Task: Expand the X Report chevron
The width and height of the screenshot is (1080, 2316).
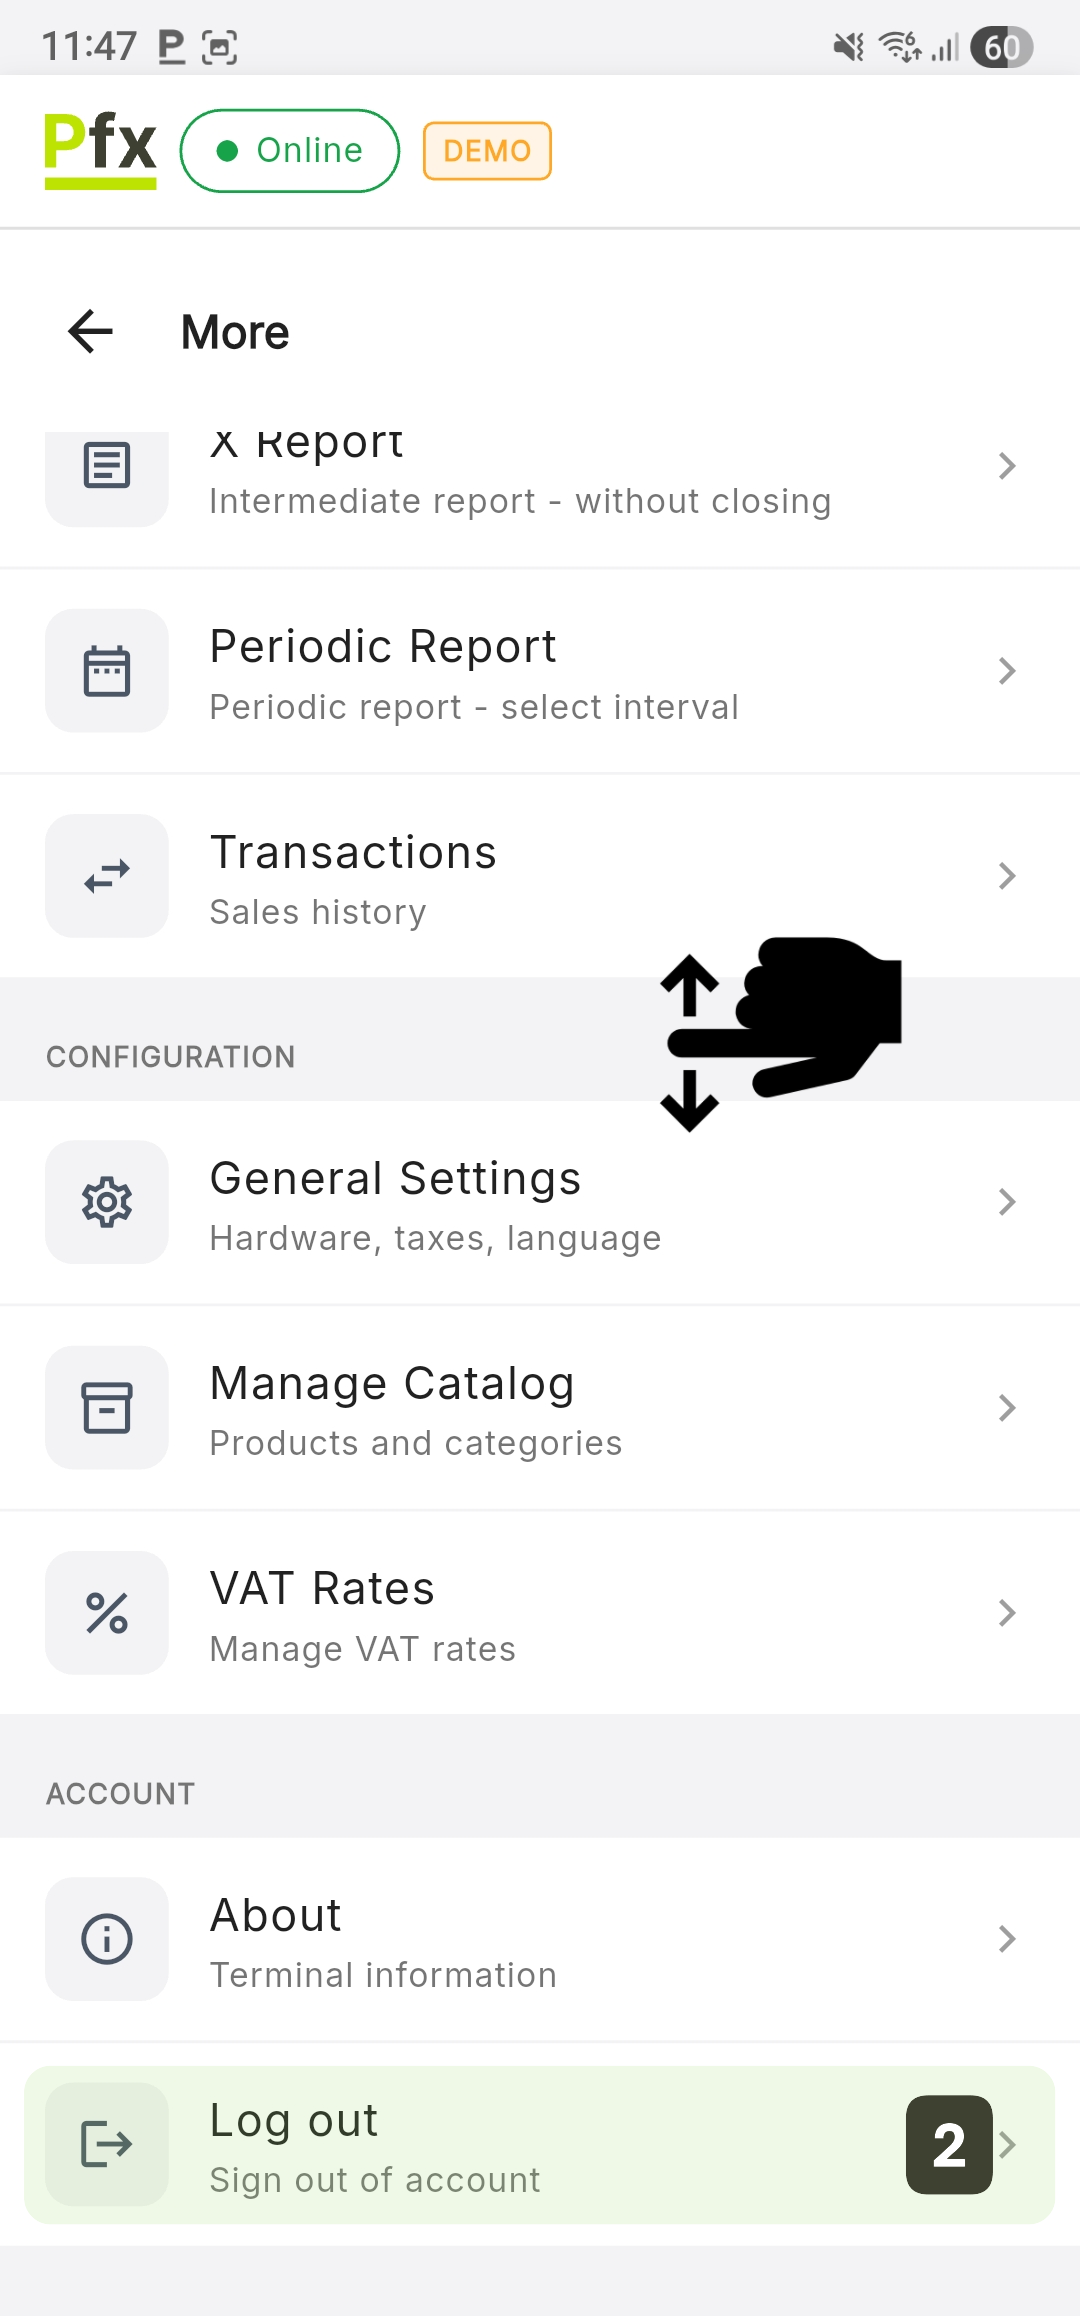Action: (1007, 466)
